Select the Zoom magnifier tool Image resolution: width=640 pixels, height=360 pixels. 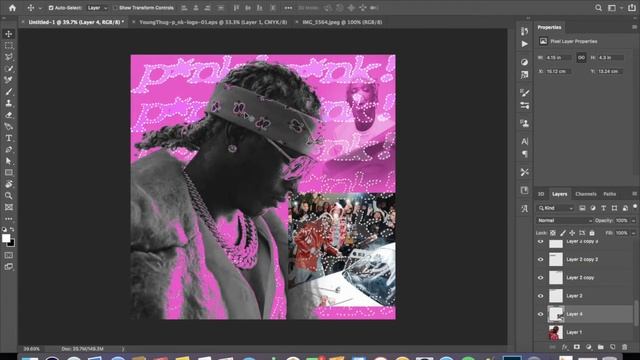tap(9, 196)
